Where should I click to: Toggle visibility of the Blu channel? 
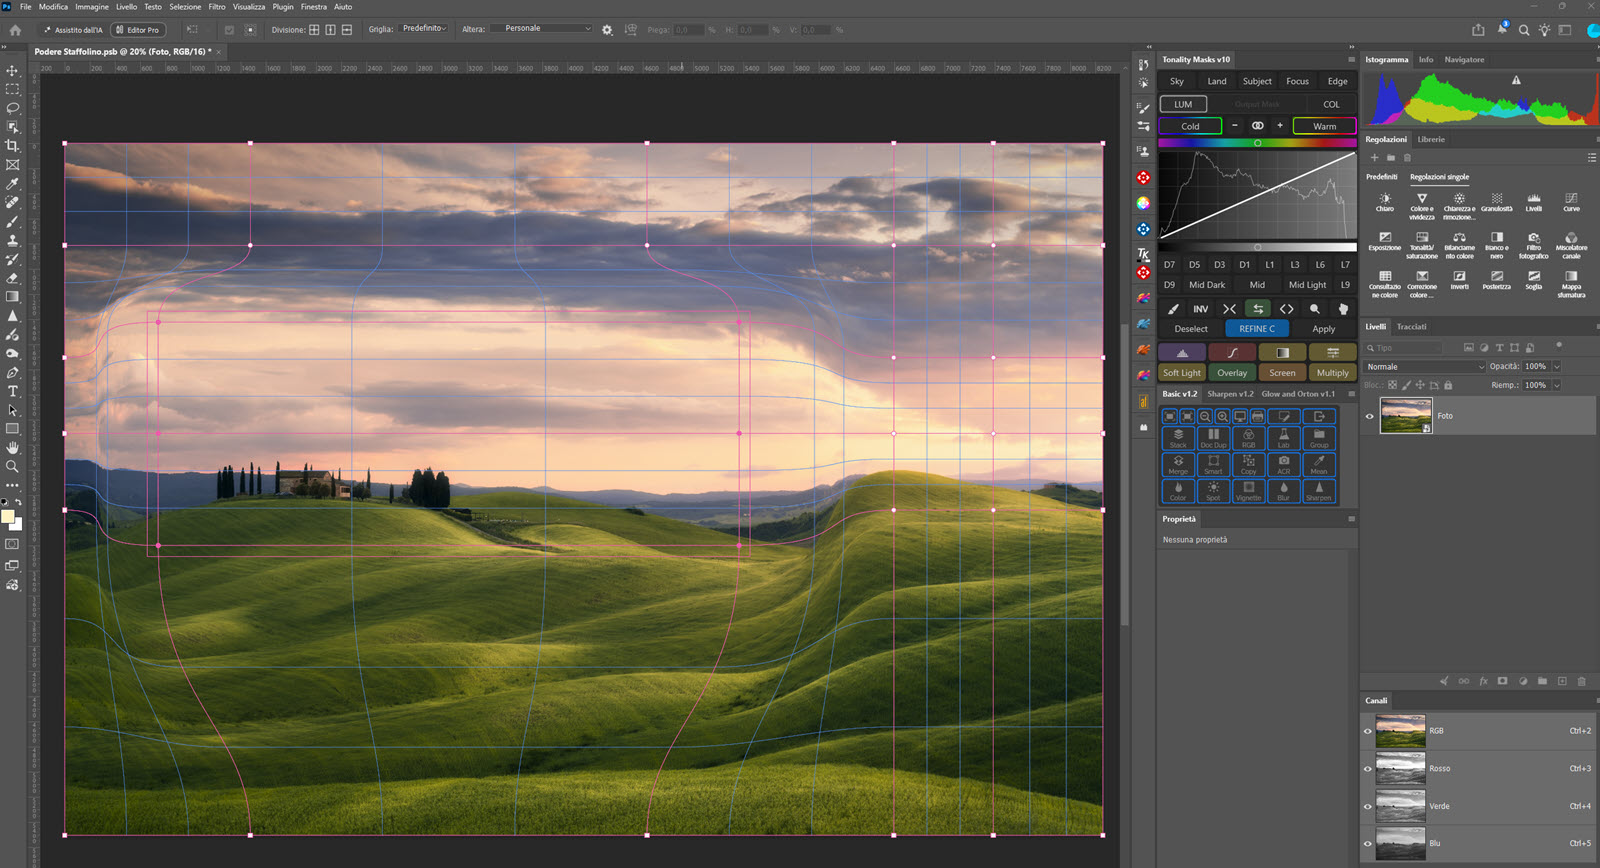tap(1368, 843)
